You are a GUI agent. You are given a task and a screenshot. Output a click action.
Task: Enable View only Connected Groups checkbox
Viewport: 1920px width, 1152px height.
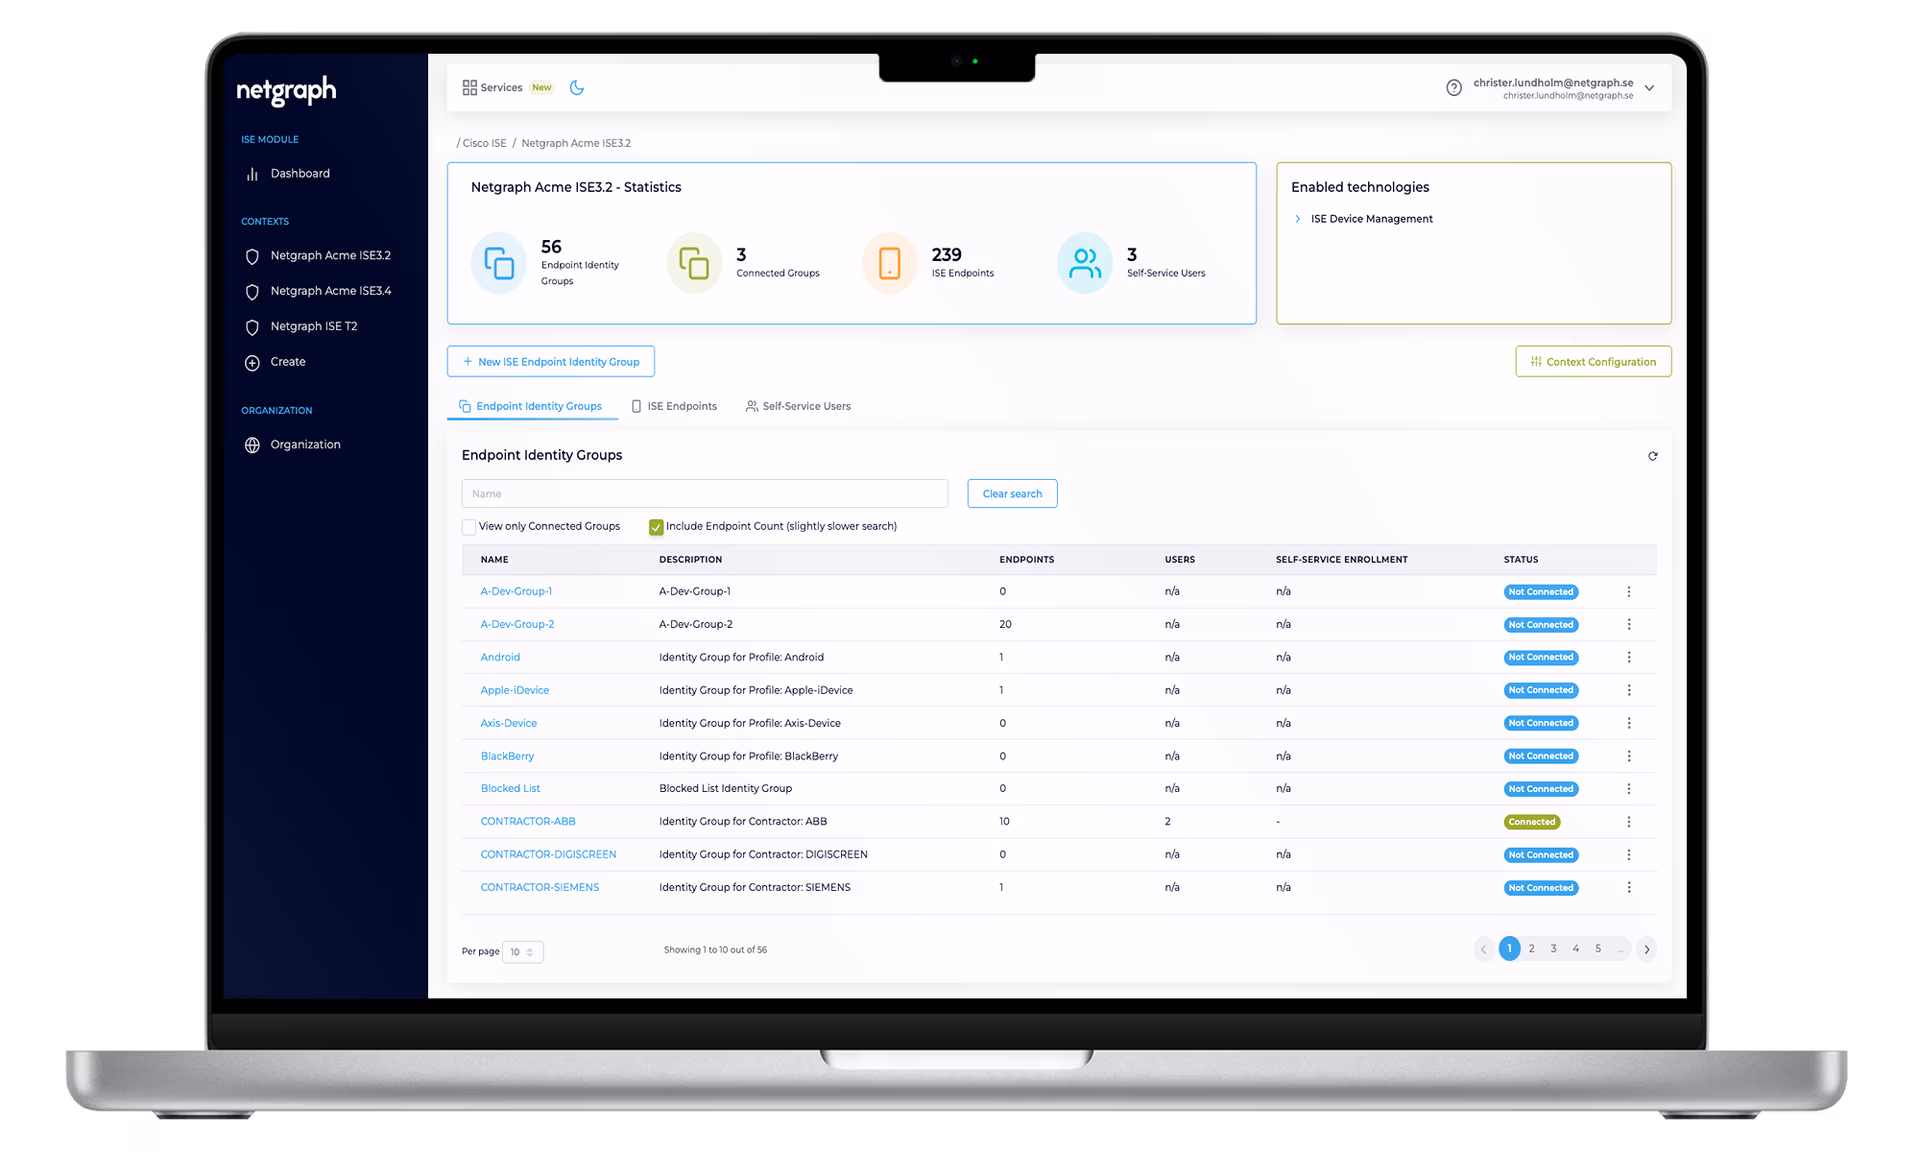(x=469, y=527)
